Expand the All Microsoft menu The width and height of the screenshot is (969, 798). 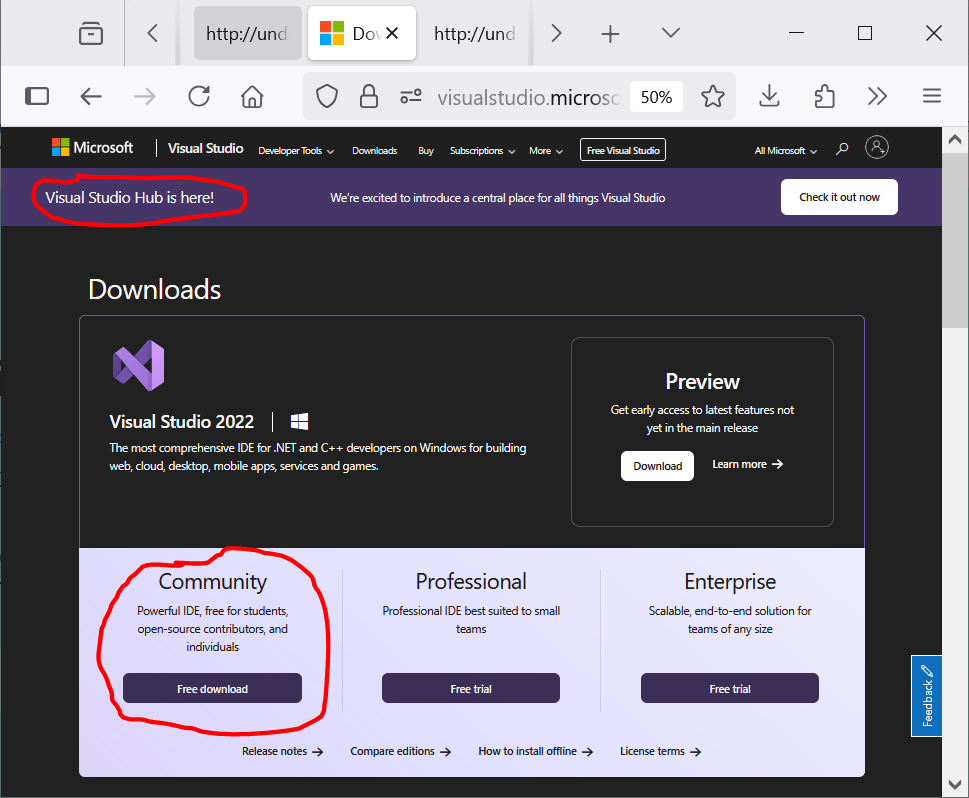click(785, 151)
